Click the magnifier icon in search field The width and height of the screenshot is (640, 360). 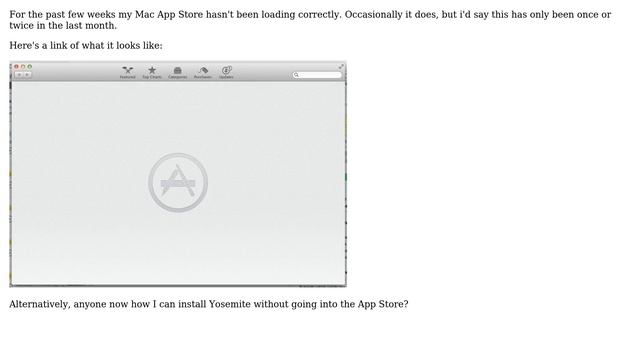pos(296,75)
